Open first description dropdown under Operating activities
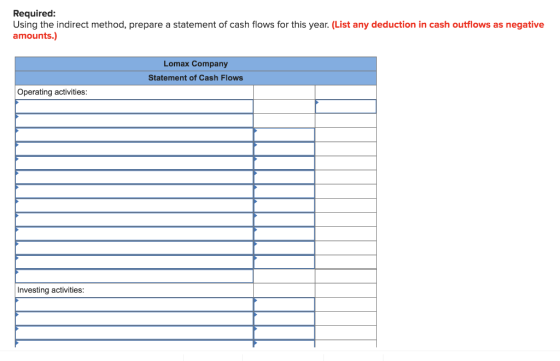560x361 pixels. point(134,106)
